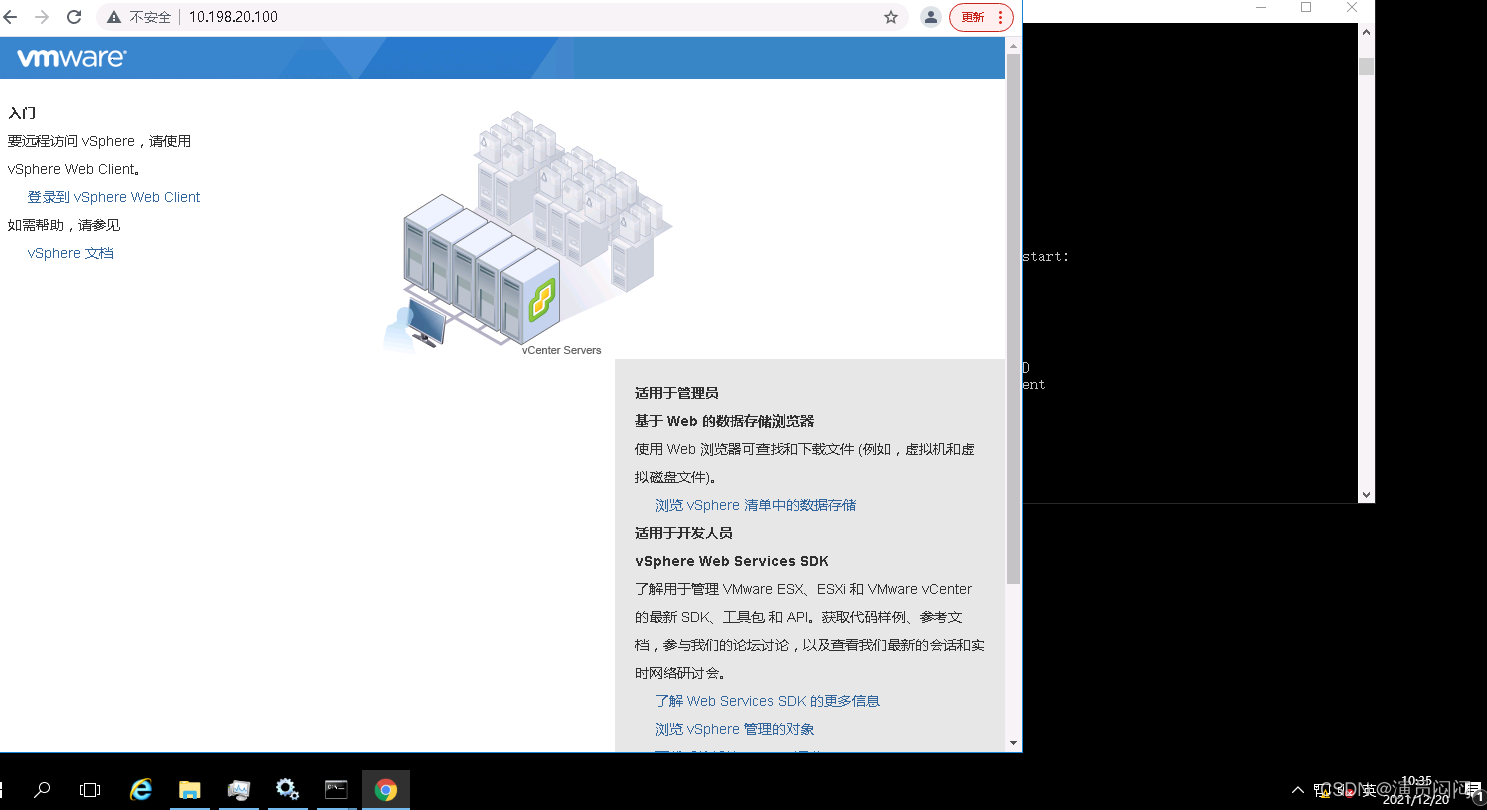
Task: Click the 基于 Web 的数据存储浏览器 heading
Action: (725, 421)
